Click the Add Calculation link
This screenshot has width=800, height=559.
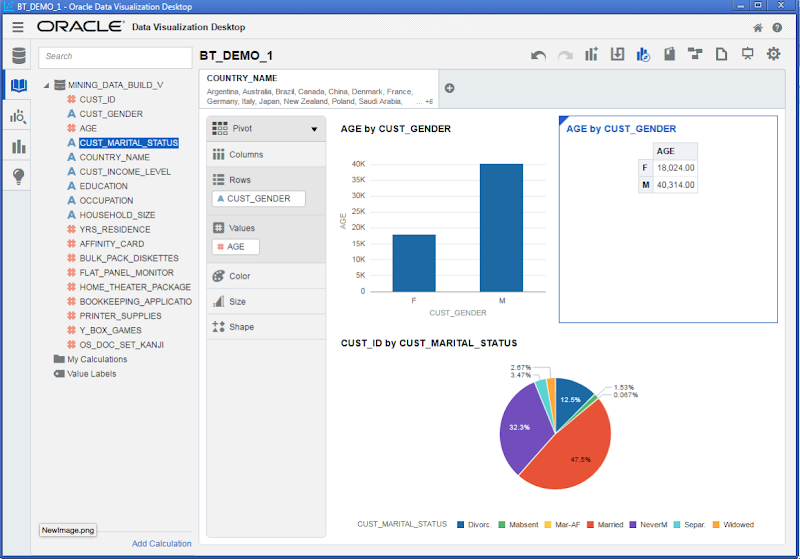pos(162,544)
